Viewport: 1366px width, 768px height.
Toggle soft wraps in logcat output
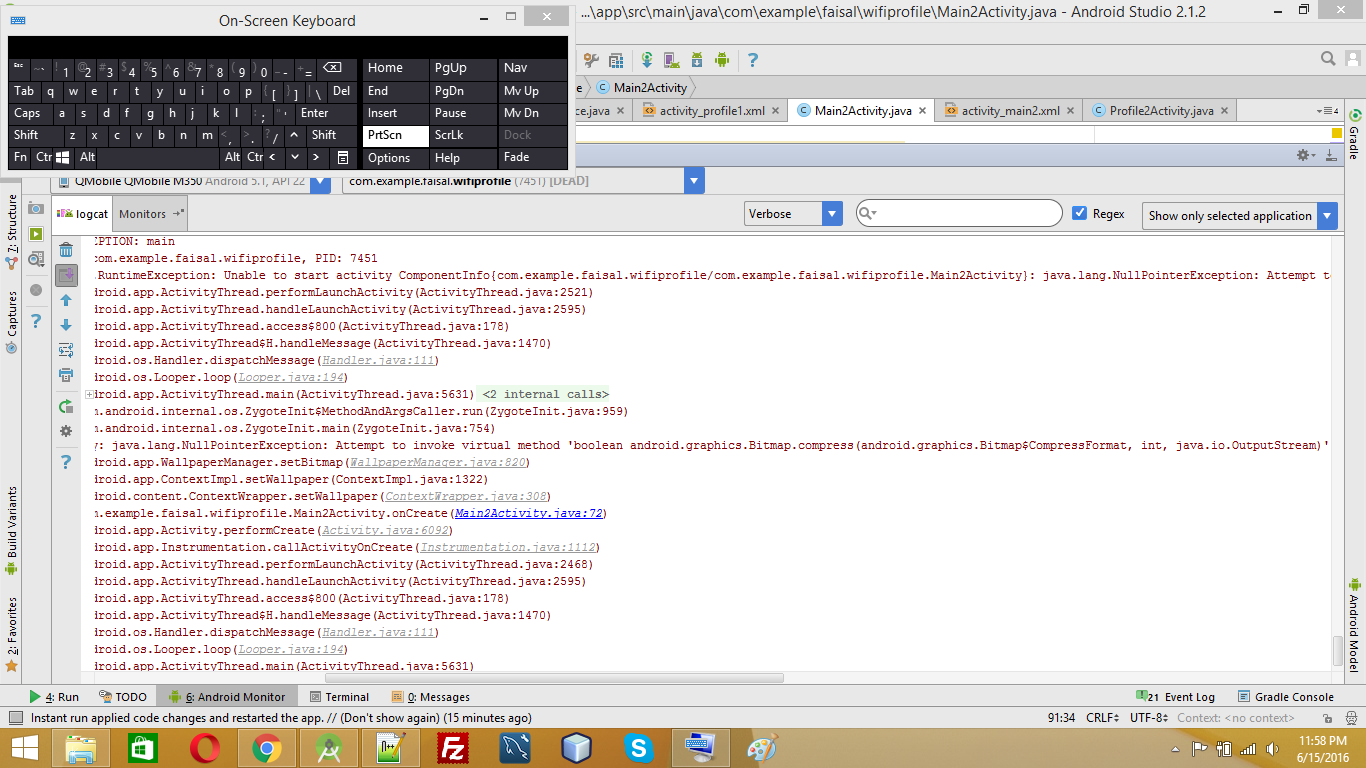point(66,350)
